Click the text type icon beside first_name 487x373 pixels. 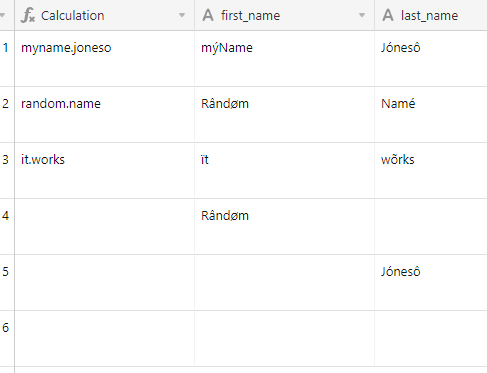tap(208, 15)
